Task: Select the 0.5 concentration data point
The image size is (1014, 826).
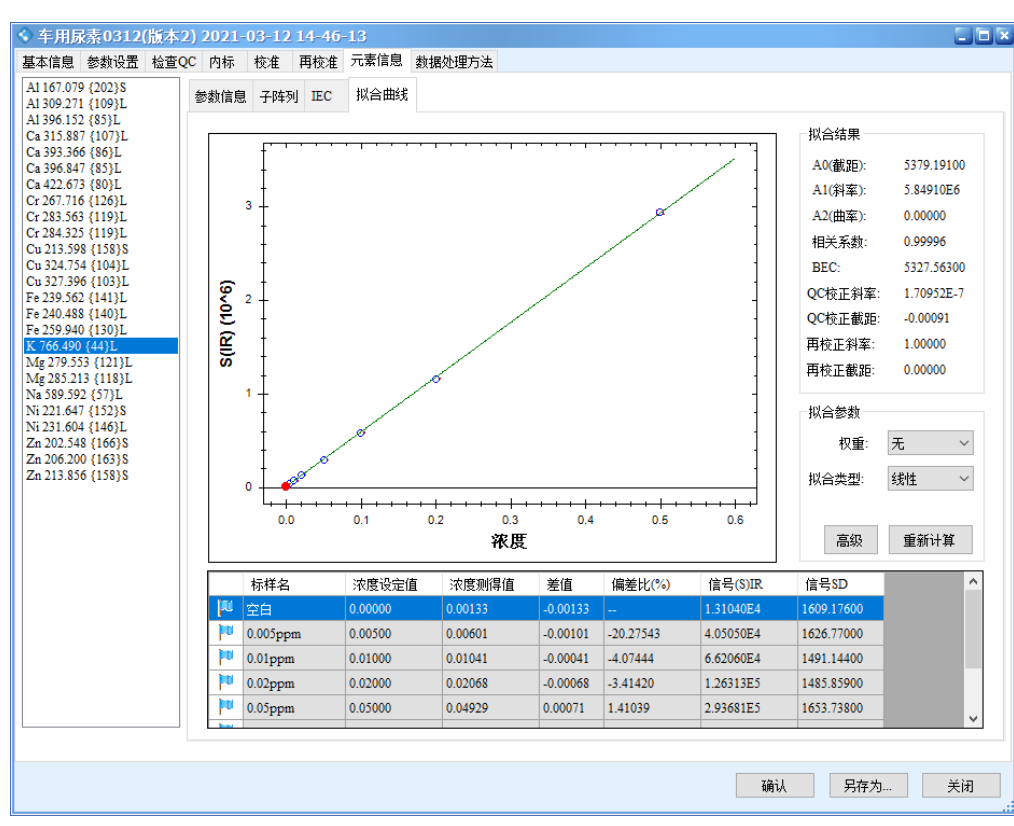Action: (x=660, y=212)
